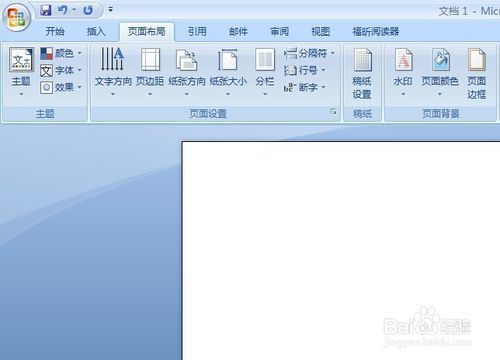Open theme 字体 options

[61, 70]
